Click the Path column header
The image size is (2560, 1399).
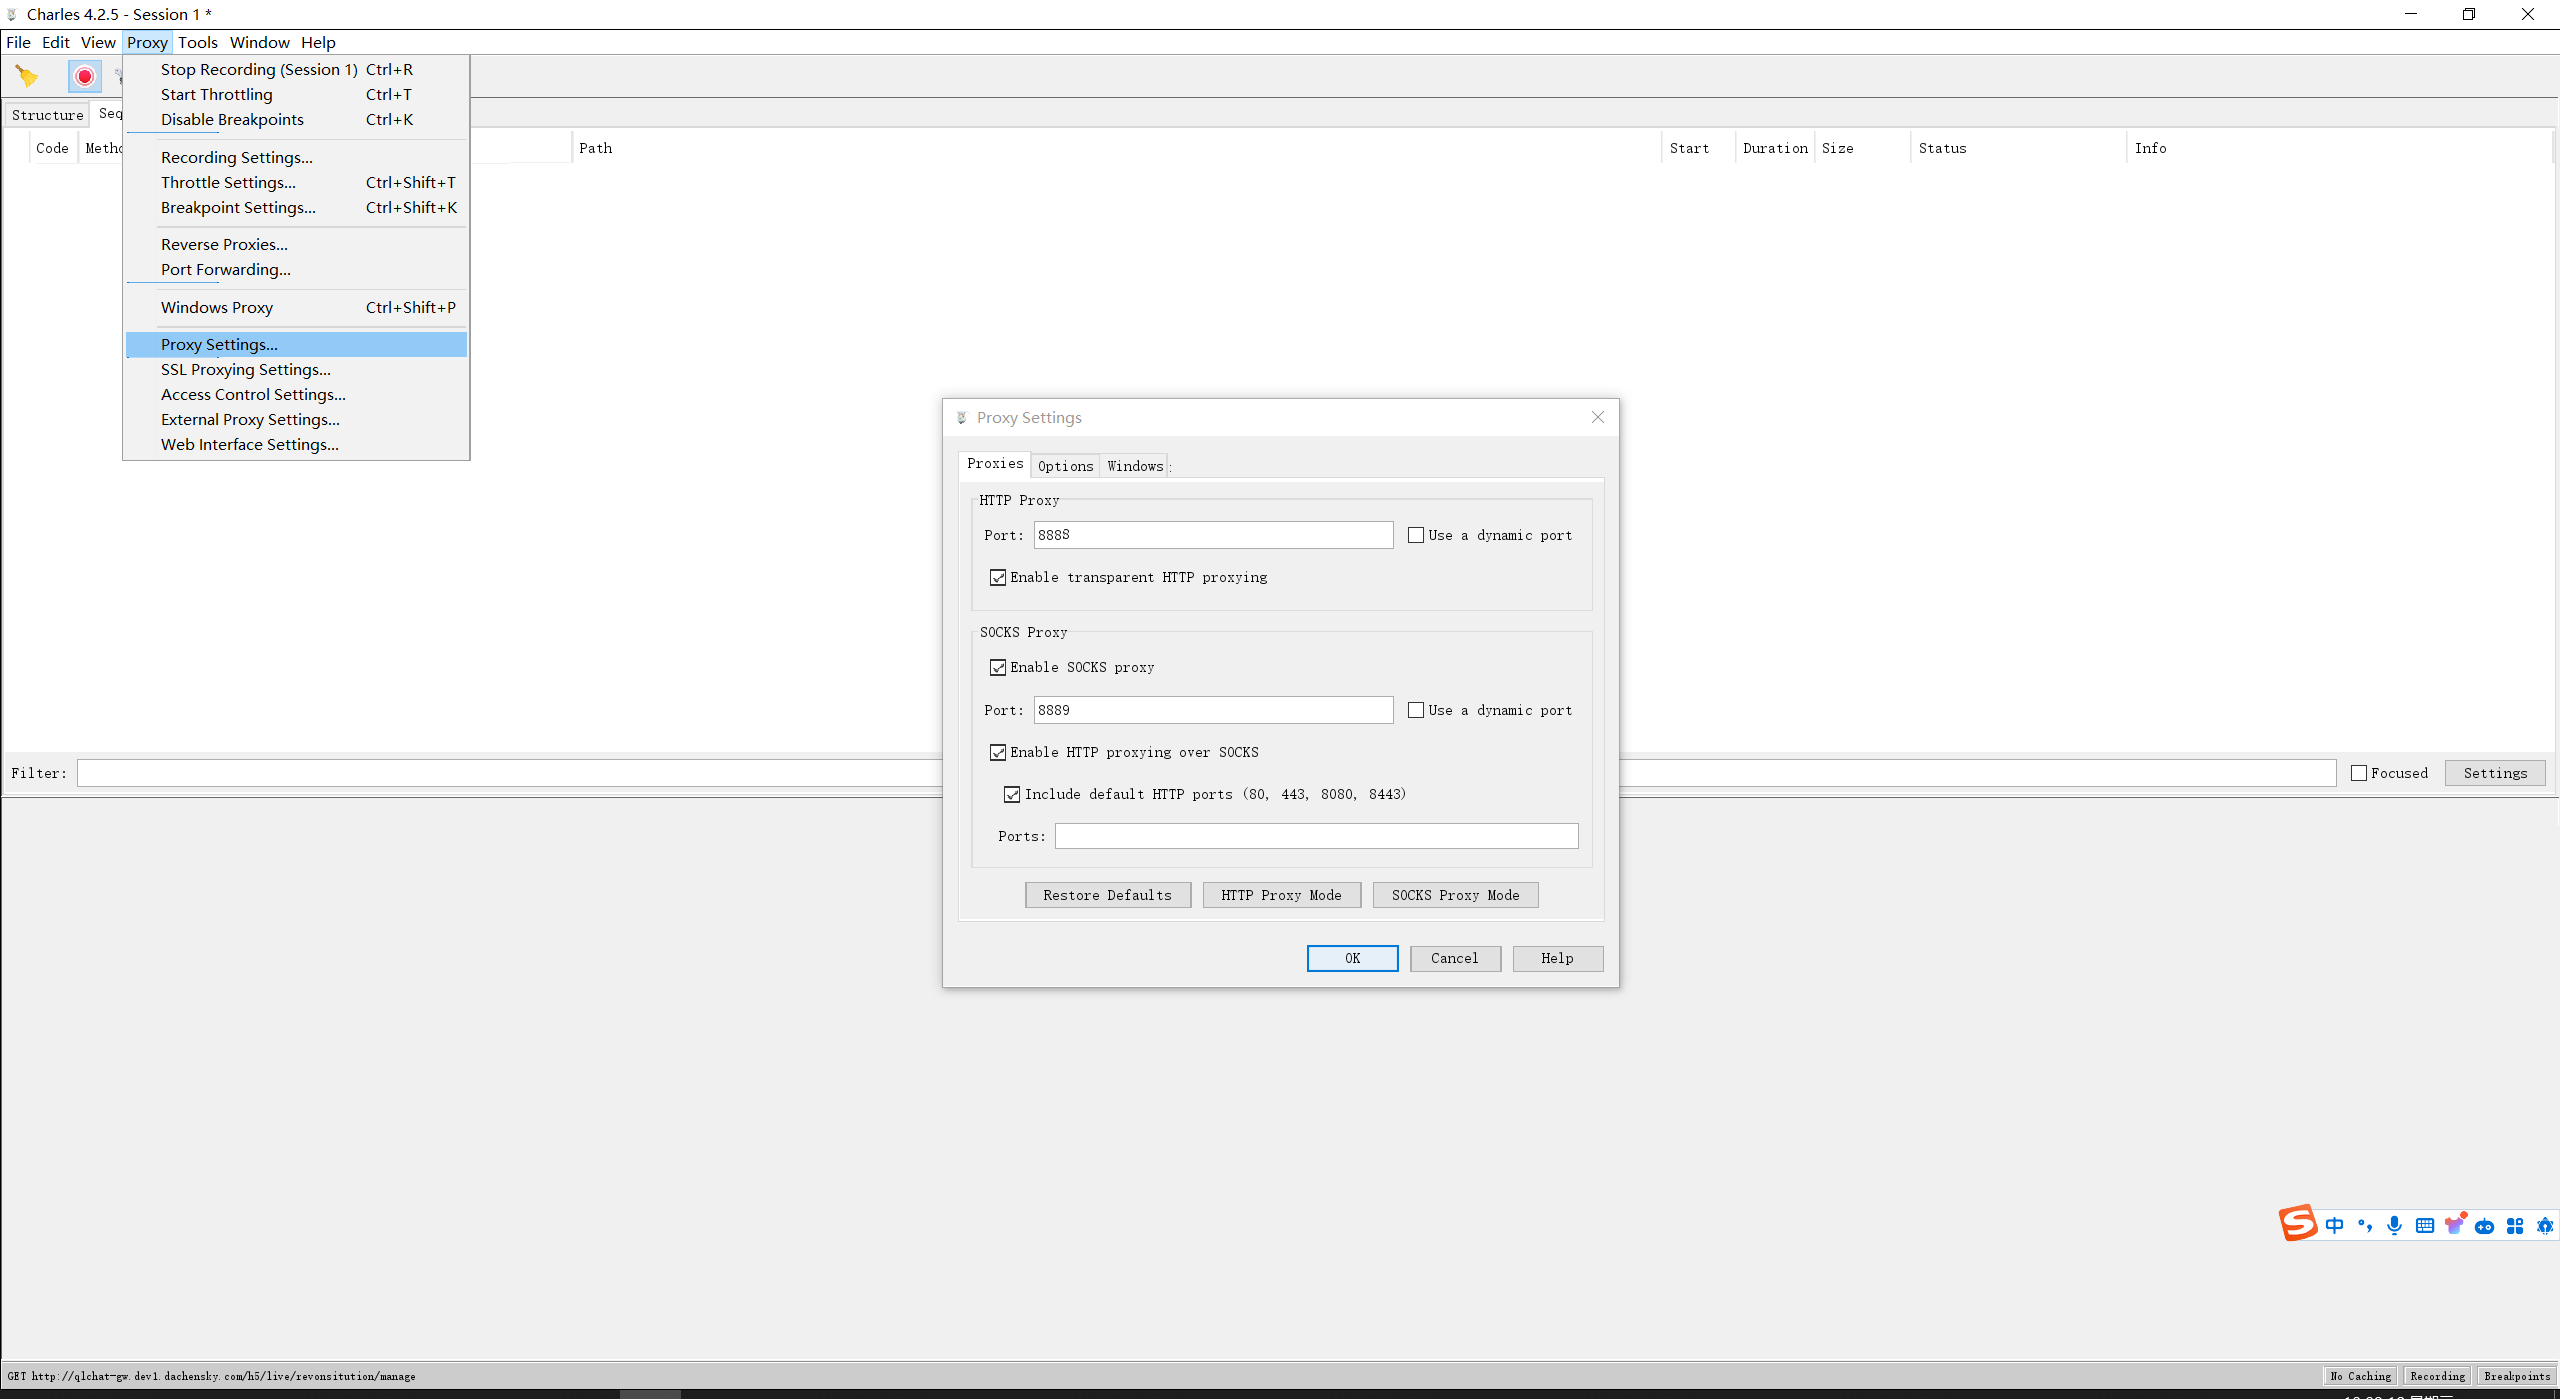(1116, 148)
